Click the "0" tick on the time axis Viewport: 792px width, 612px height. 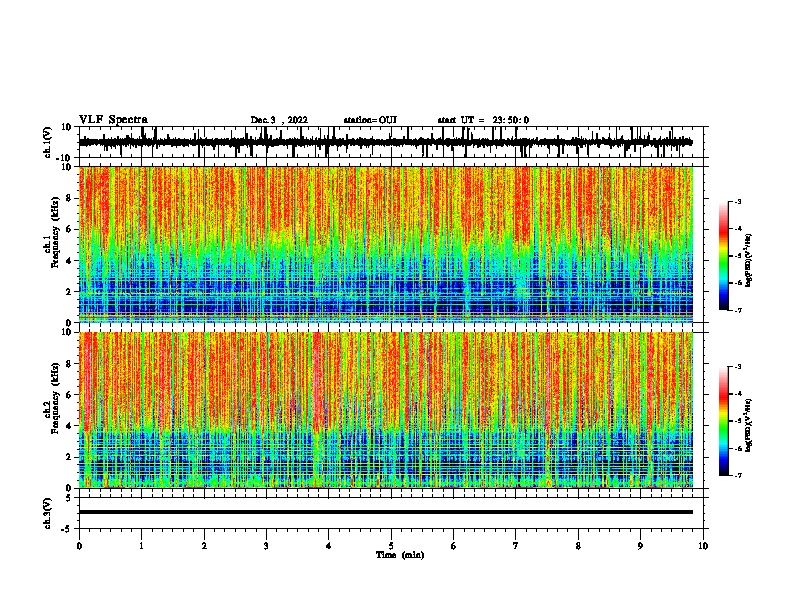pos(79,546)
